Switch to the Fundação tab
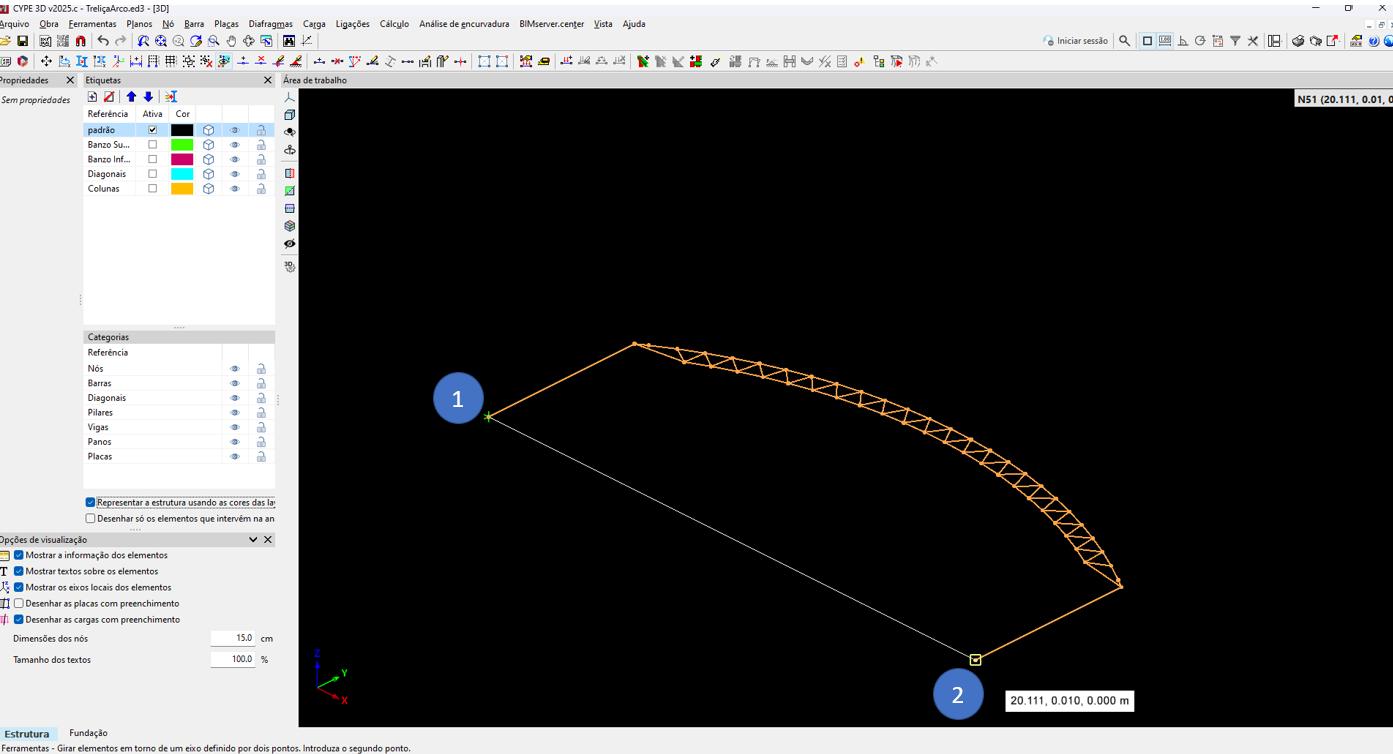This screenshot has width=1393, height=754. click(x=88, y=733)
